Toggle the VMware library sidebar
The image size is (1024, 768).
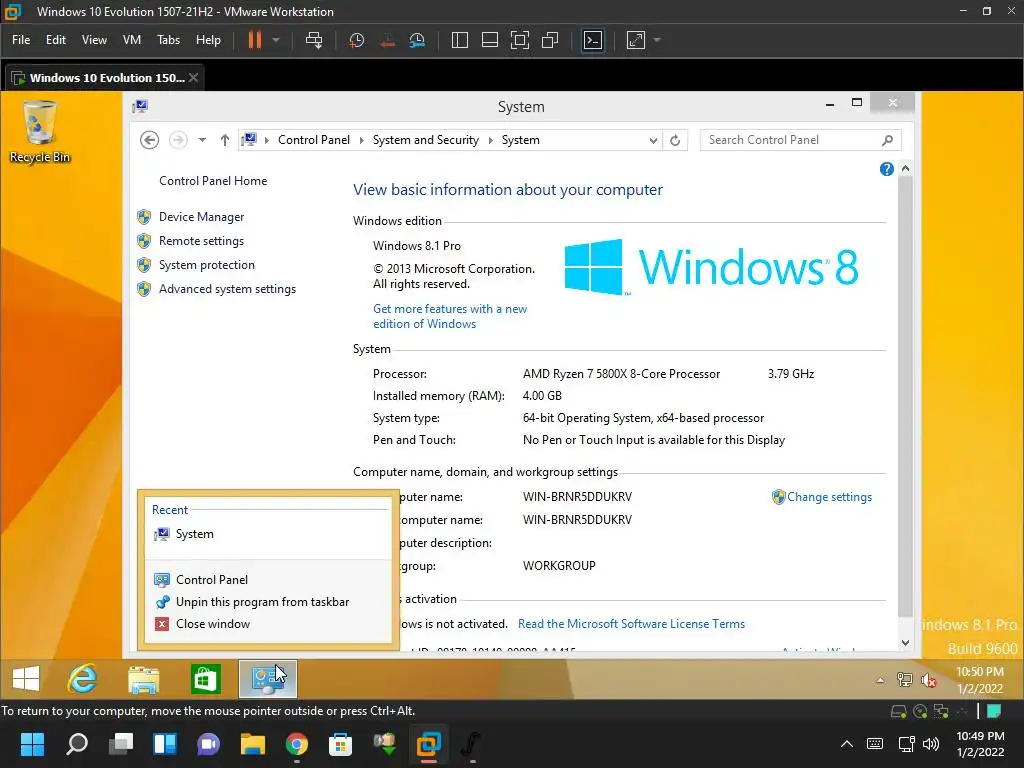click(x=460, y=40)
